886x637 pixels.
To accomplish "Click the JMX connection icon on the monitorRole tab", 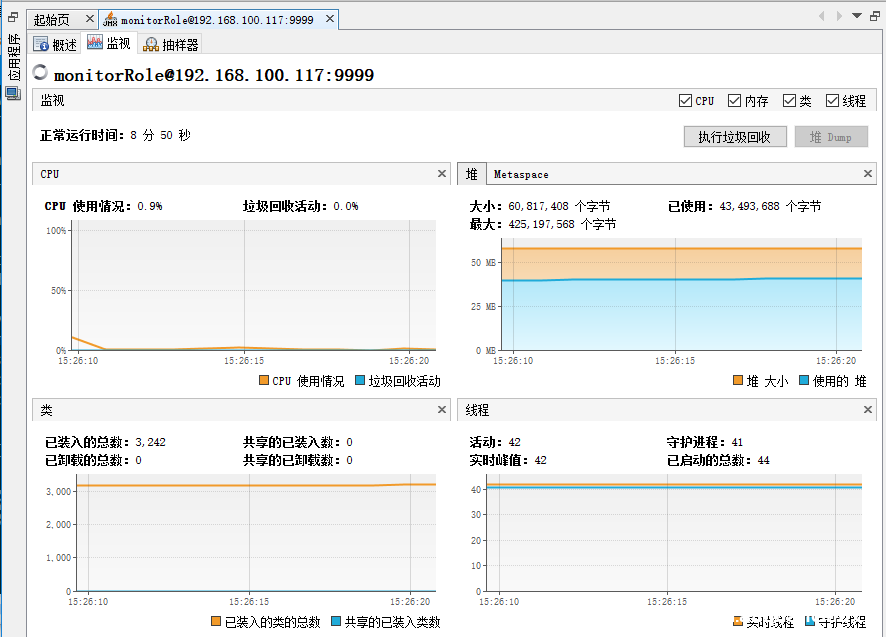I will 108,17.
